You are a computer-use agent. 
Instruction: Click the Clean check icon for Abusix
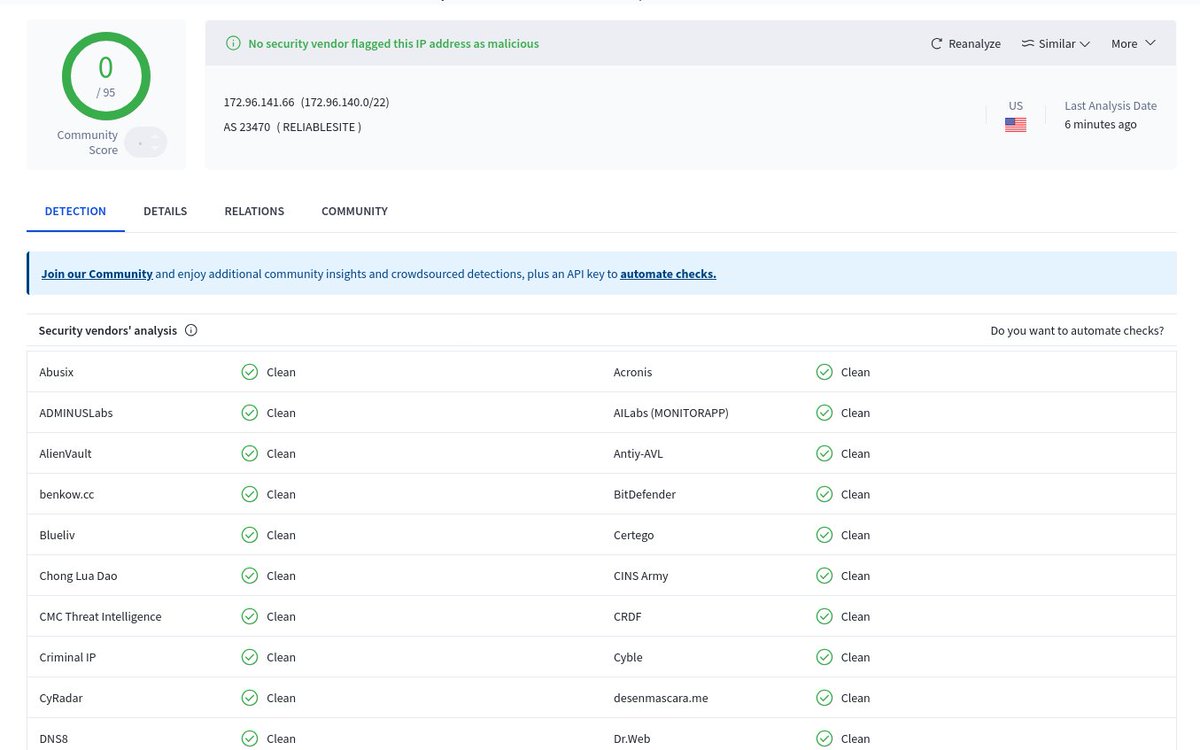[x=250, y=372]
